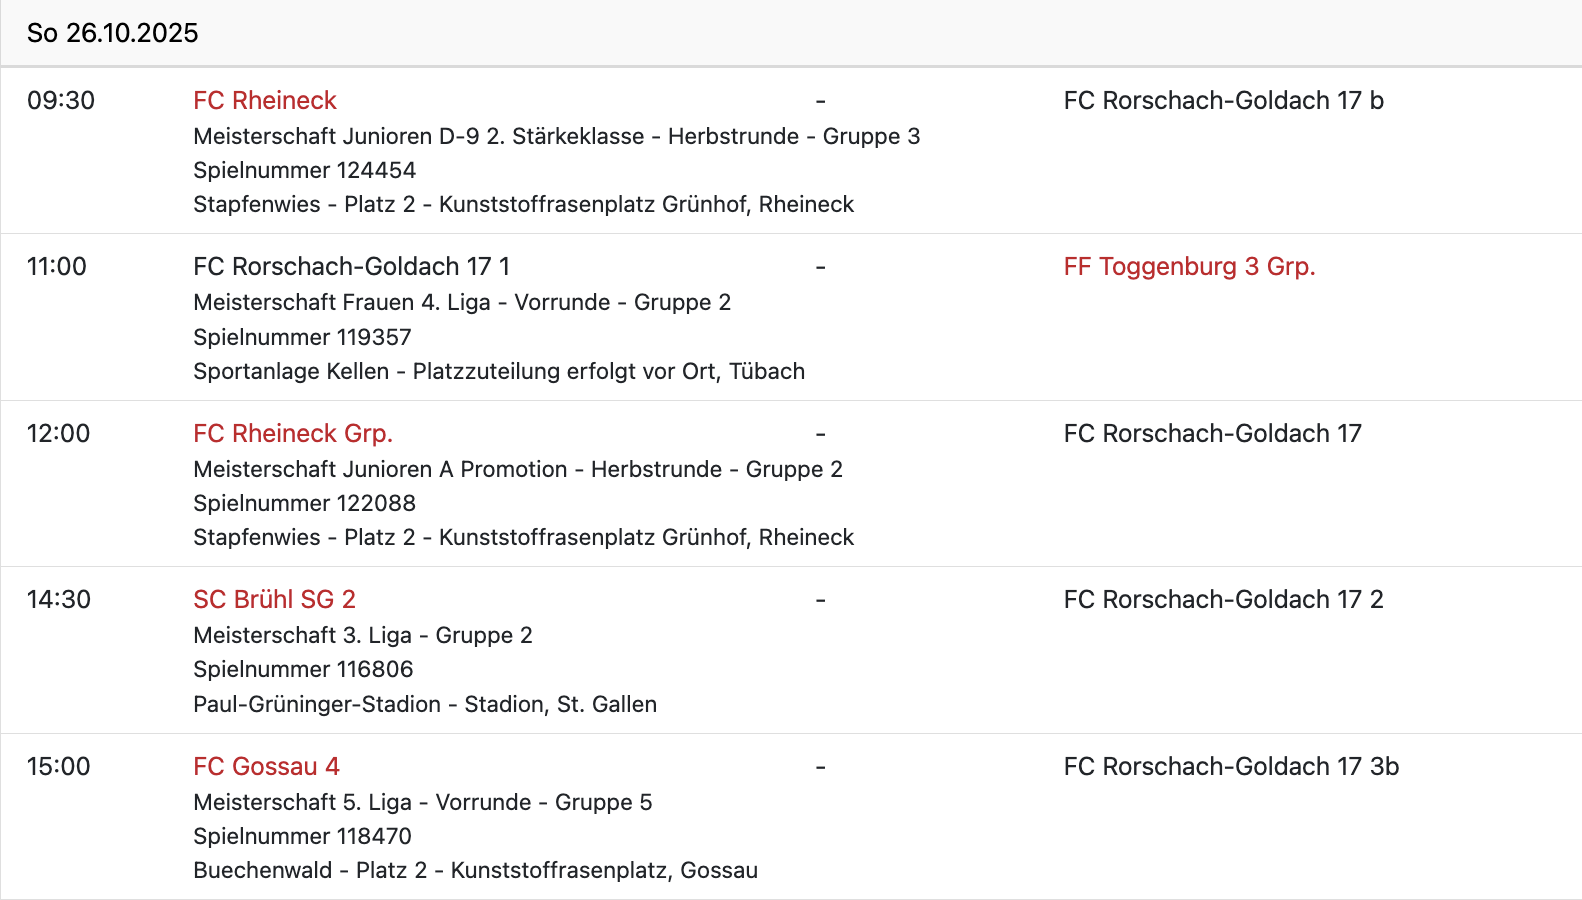Select the Paul-Grüninger-Stadion venue text

coord(425,704)
